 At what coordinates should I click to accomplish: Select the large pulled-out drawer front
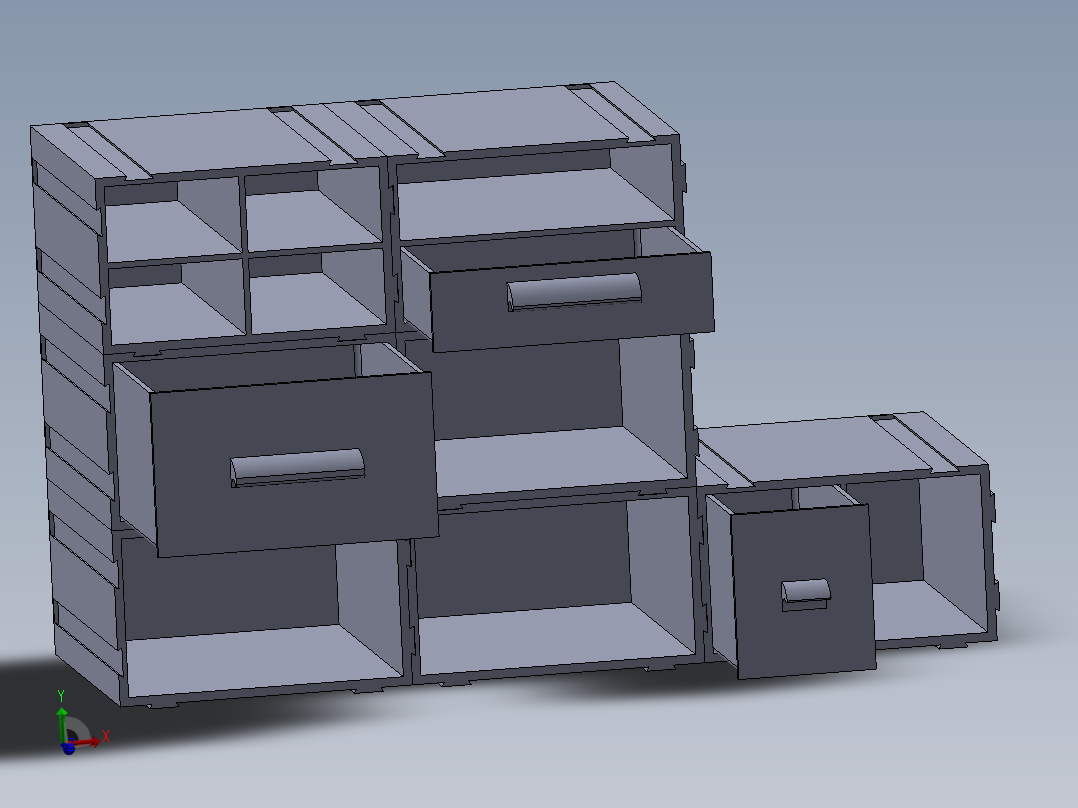[294, 464]
